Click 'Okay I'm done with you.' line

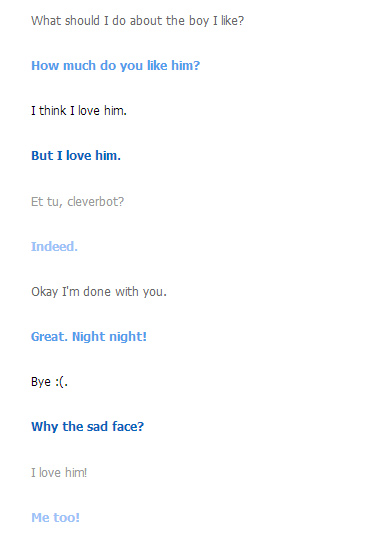(x=99, y=292)
